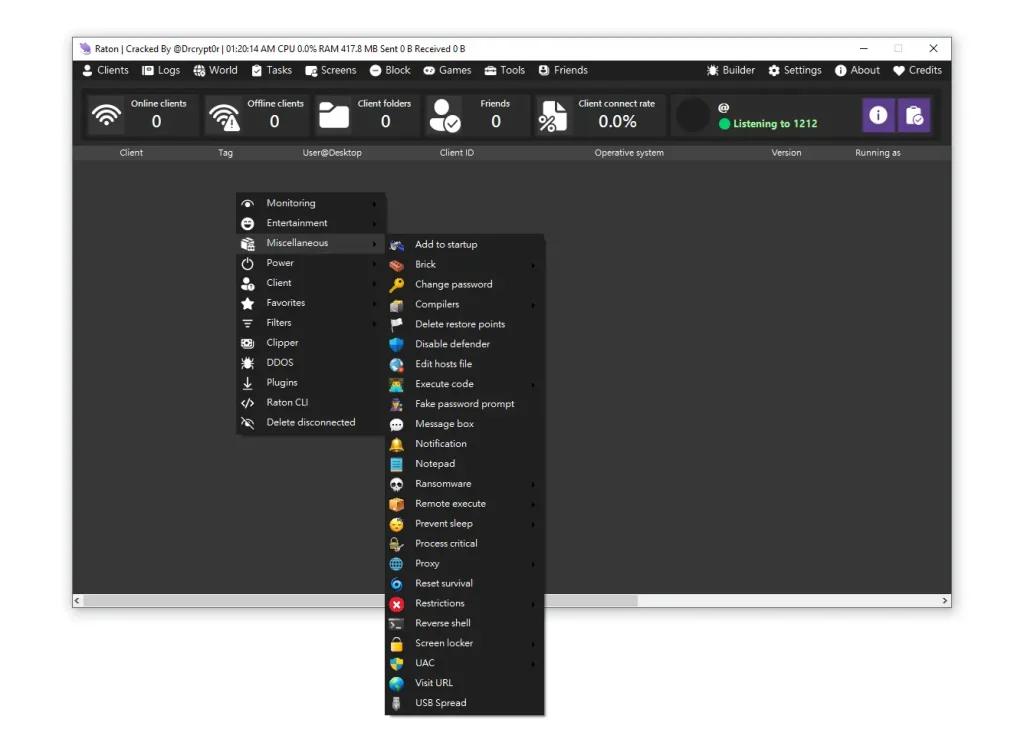Open the Client folders folder icon
The image size is (1024, 749).
334,115
